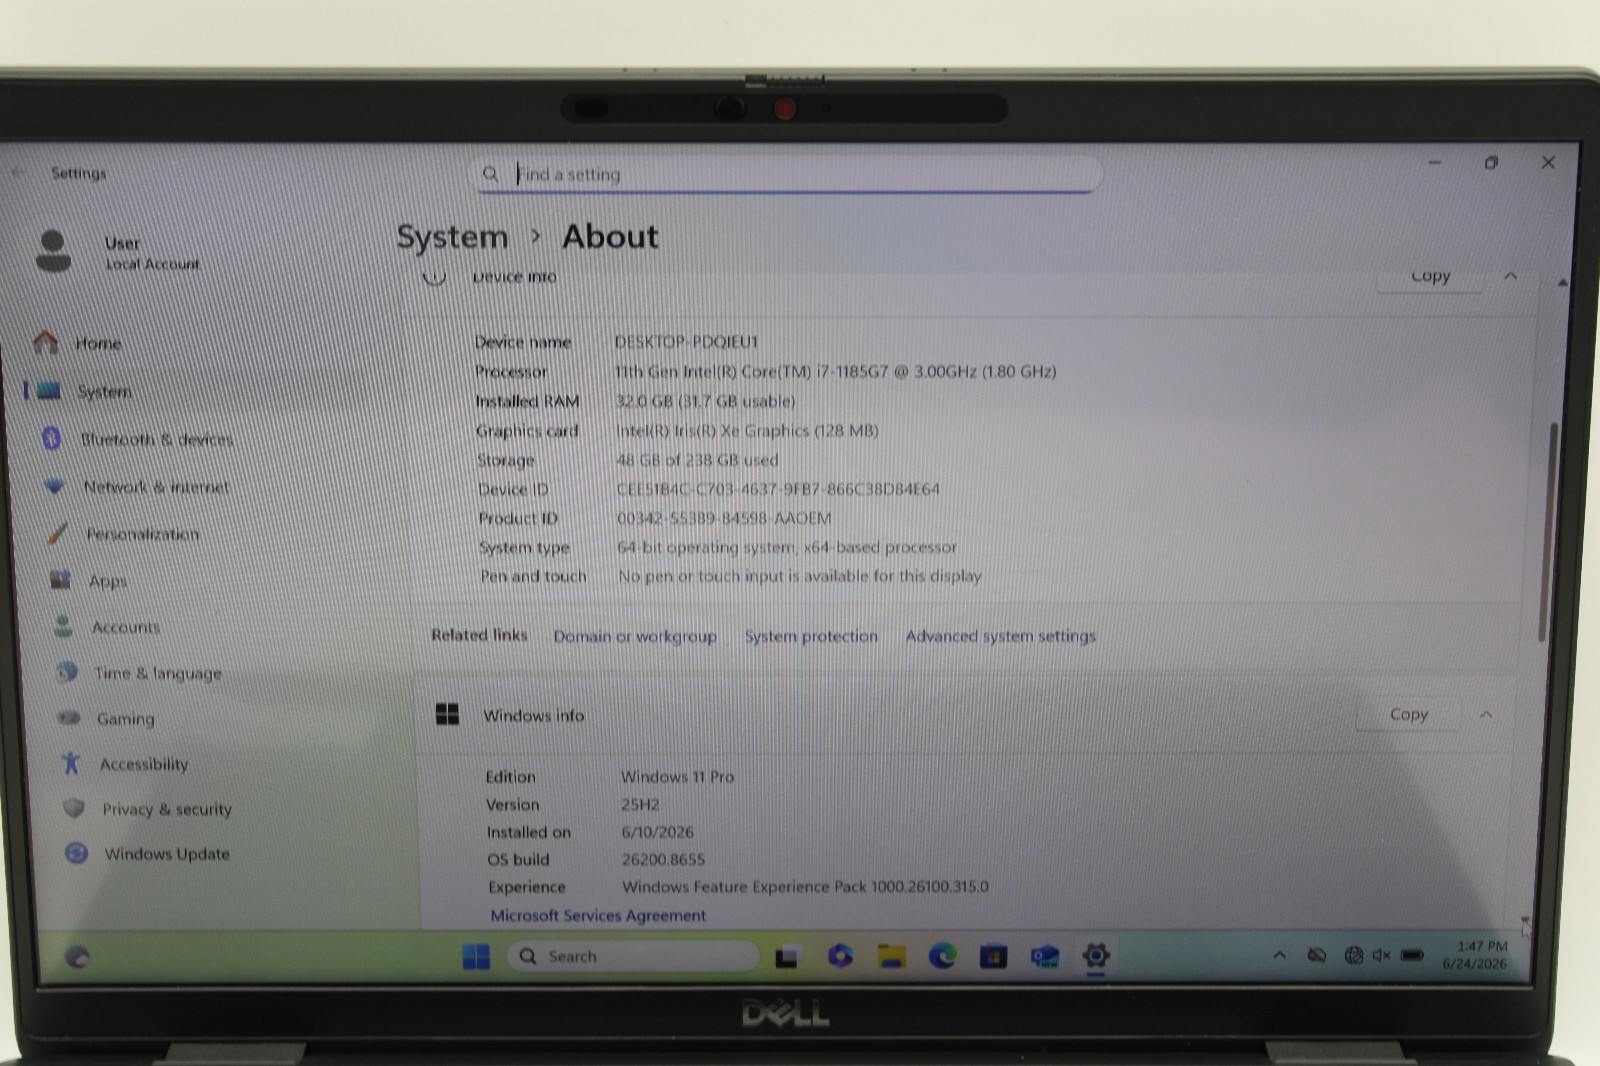This screenshot has height=1066, width=1600.
Task: Open Personalization settings
Action: [x=142, y=534]
